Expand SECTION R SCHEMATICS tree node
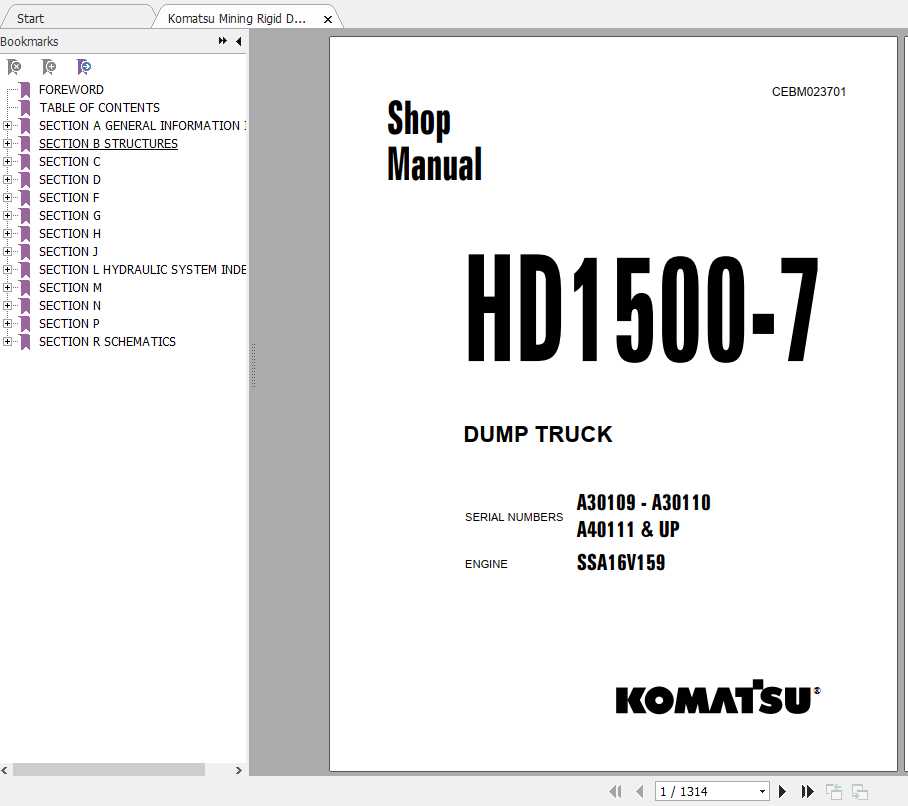This screenshot has width=908, height=806. [x=7, y=341]
